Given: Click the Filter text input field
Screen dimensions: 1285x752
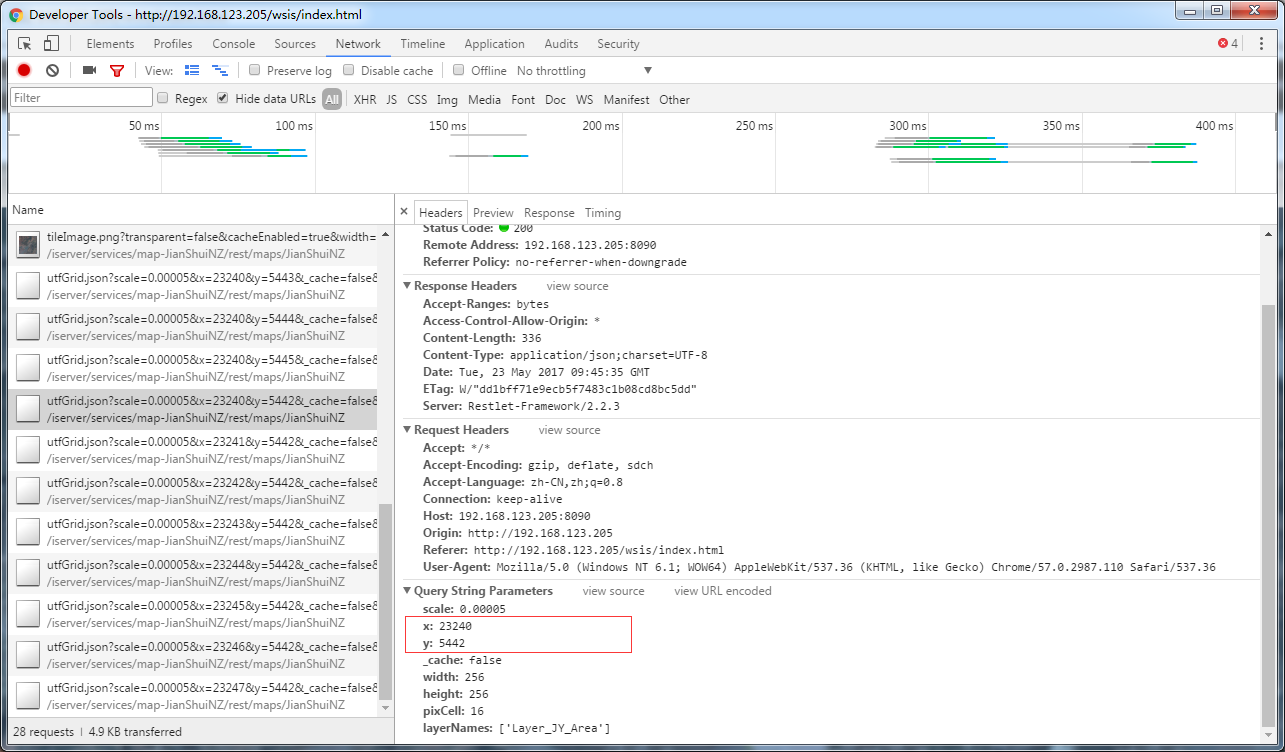Looking at the screenshot, I should coord(81,98).
